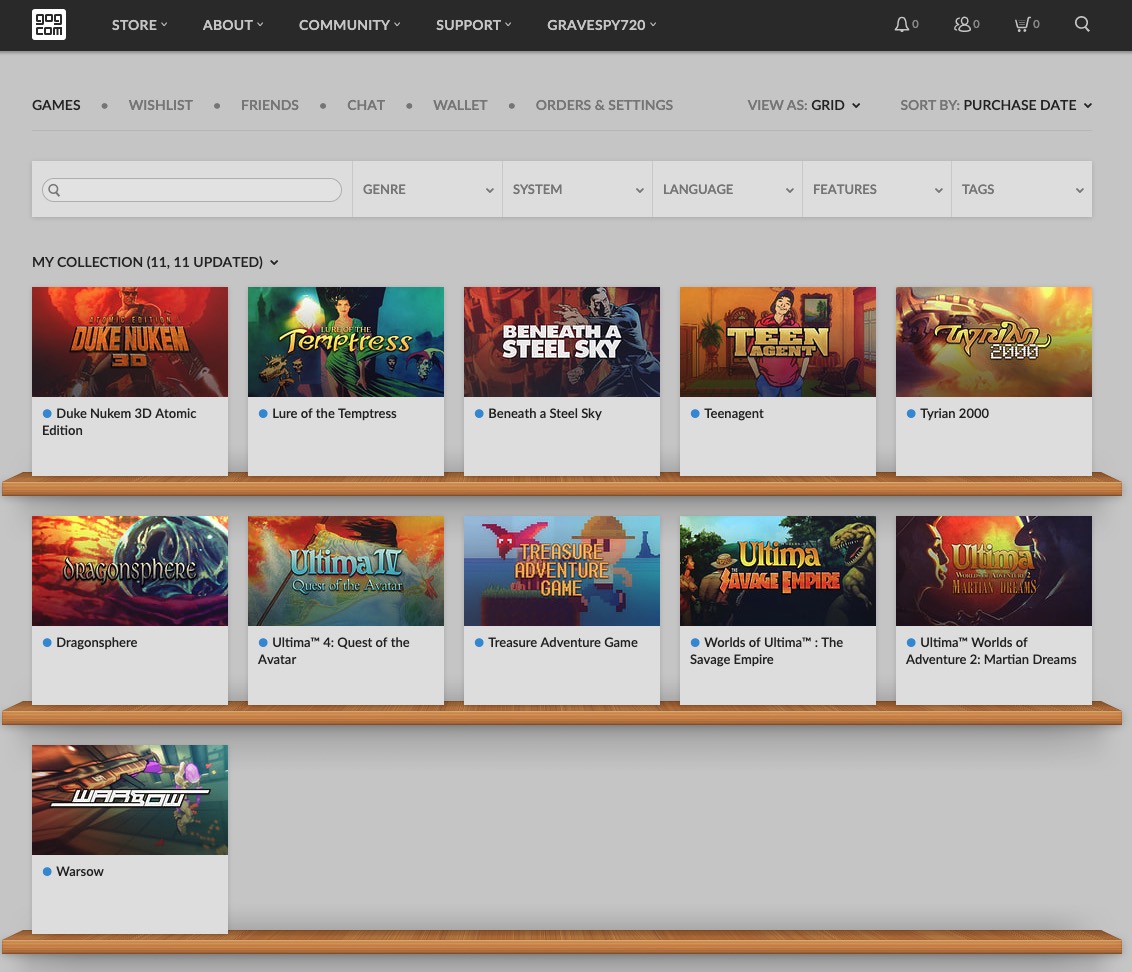
Task: Click the Lure of the Temptress title
Action: tap(334, 414)
